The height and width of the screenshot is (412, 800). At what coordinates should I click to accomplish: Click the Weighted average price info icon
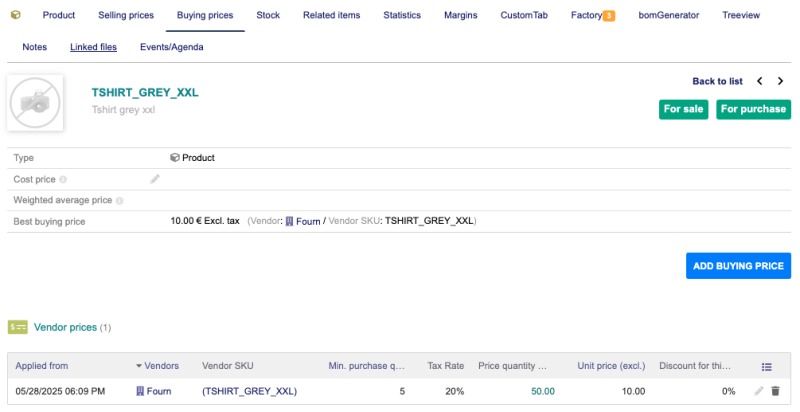pos(119,201)
